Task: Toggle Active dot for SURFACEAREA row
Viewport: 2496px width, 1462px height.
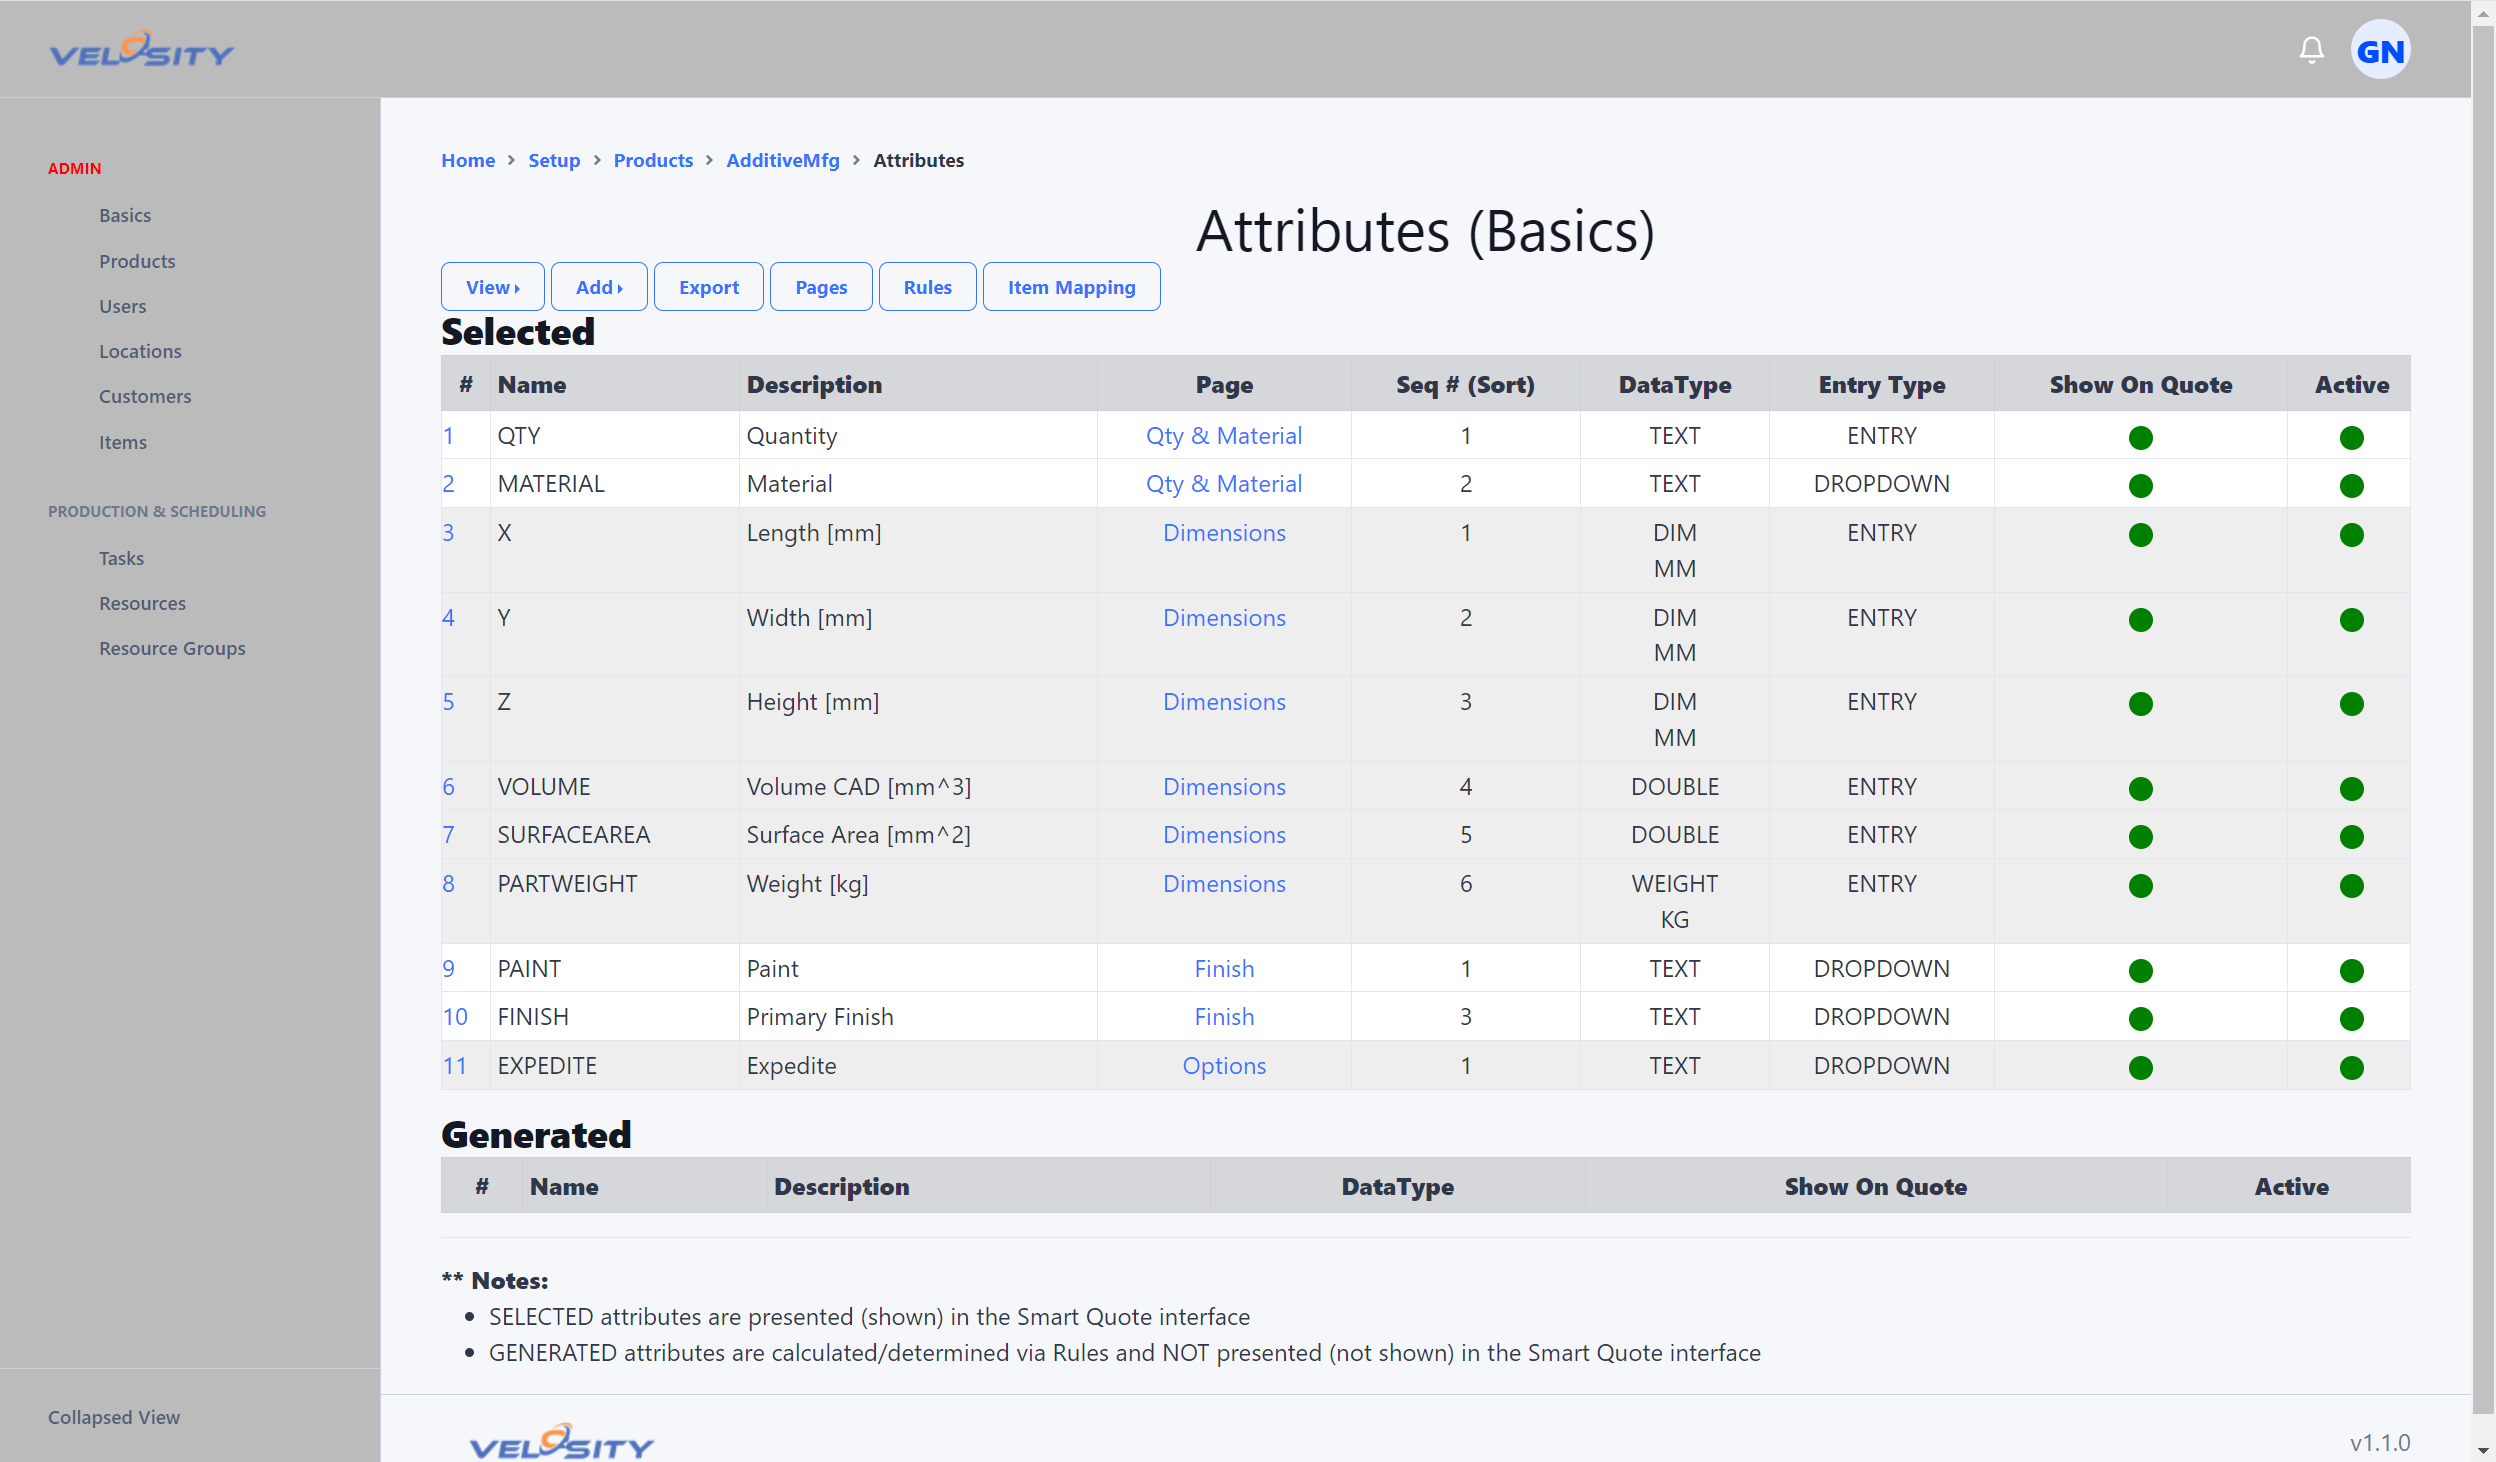Action: click(2351, 837)
